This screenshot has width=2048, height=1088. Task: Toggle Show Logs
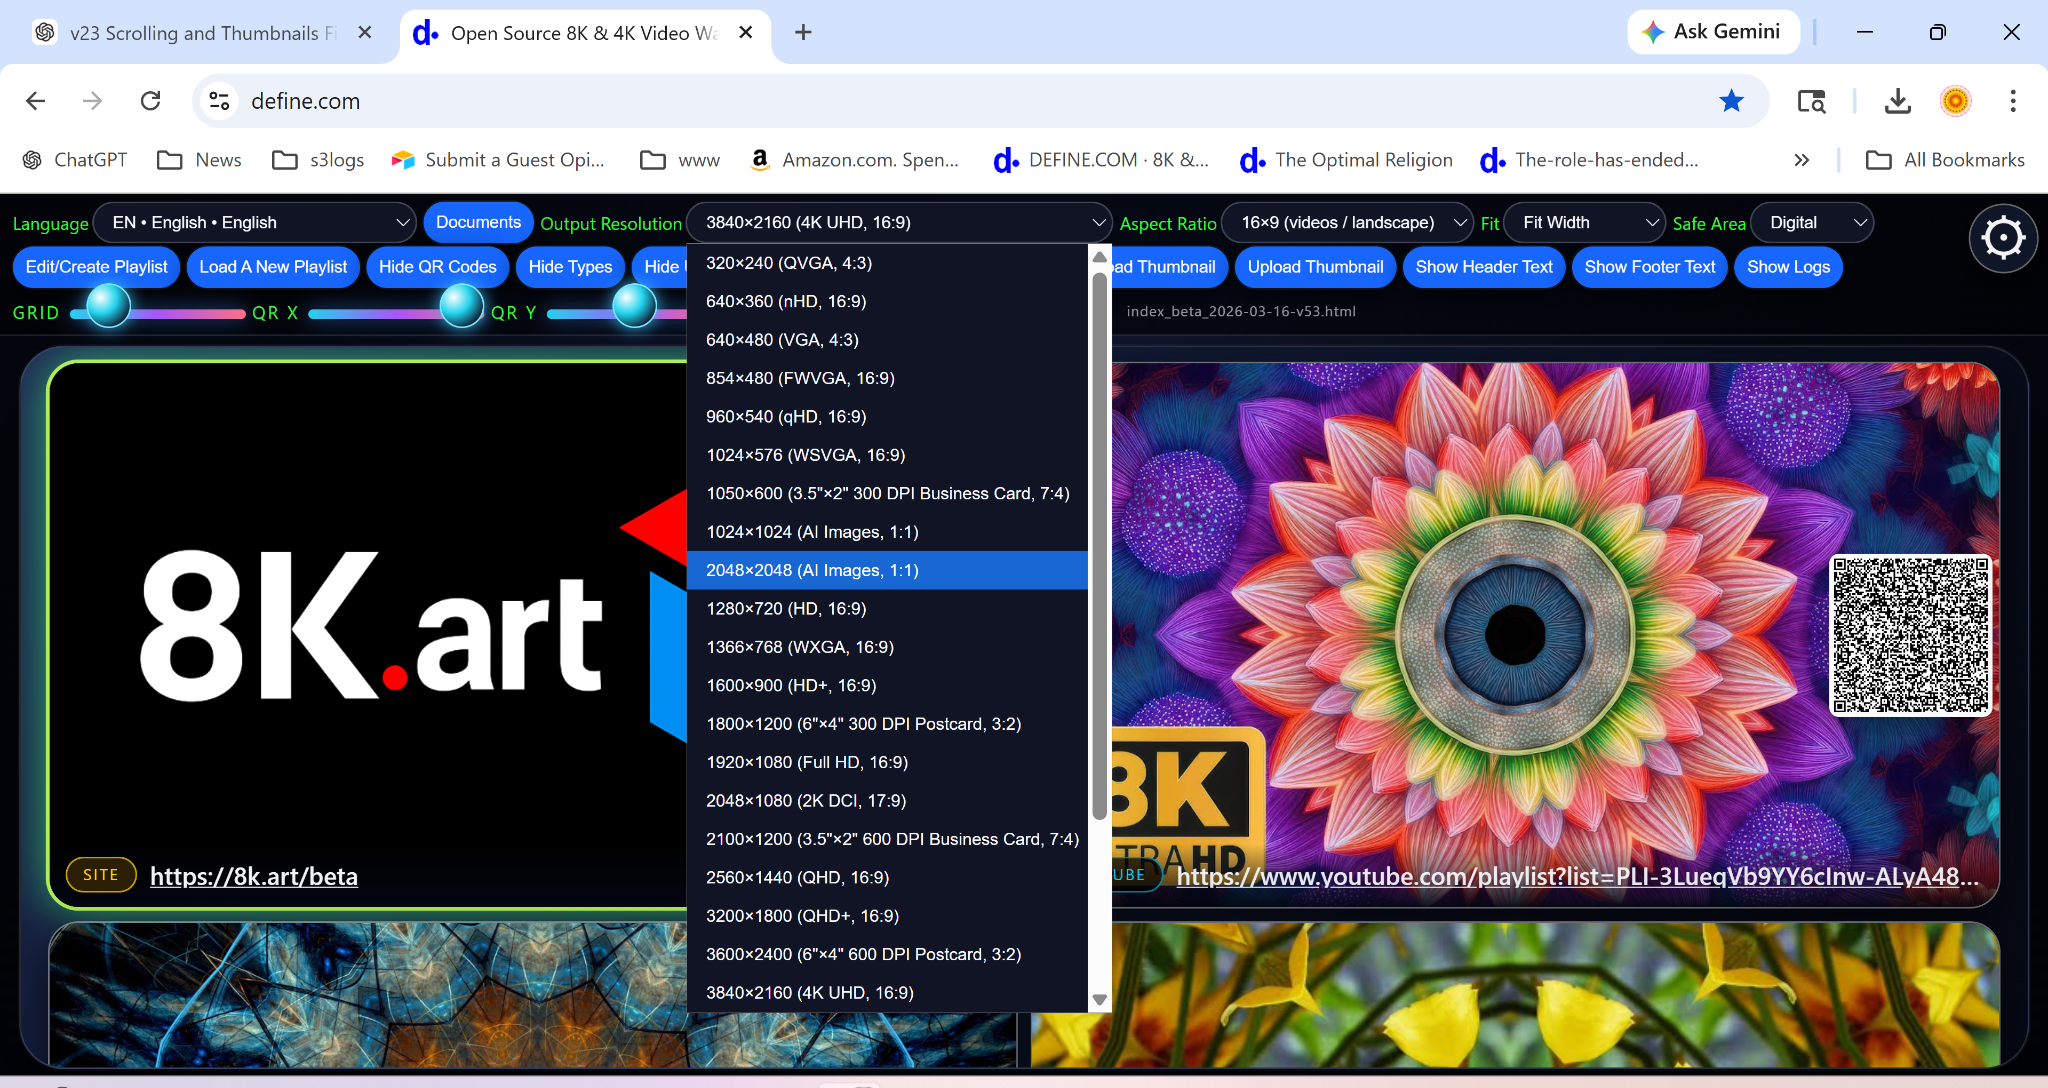click(1788, 267)
